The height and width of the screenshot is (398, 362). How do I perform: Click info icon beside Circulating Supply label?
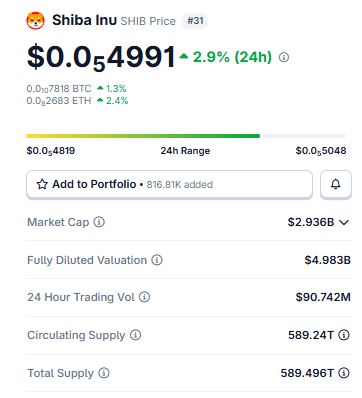tap(135, 335)
